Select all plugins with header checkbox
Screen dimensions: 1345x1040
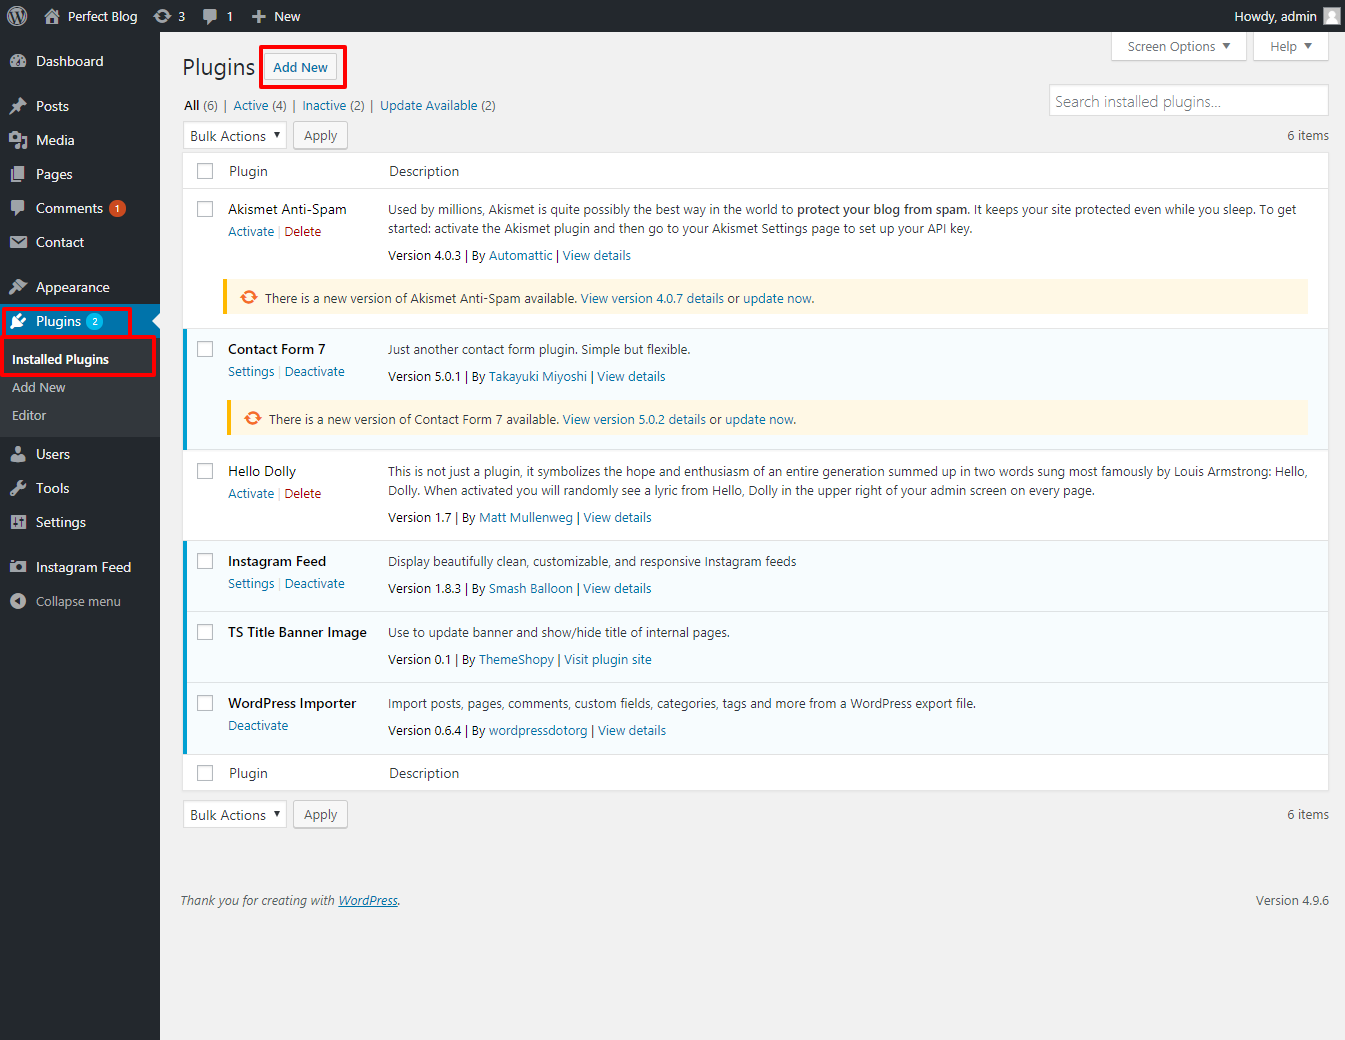[205, 171]
